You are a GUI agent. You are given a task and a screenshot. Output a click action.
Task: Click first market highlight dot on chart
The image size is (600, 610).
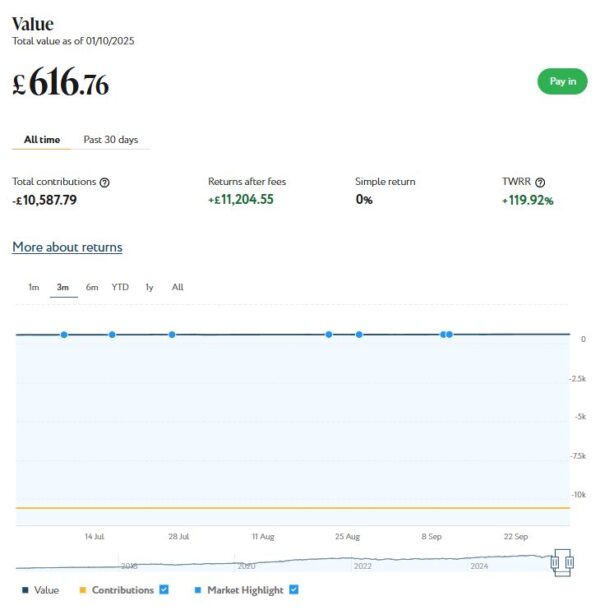click(64, 334)
